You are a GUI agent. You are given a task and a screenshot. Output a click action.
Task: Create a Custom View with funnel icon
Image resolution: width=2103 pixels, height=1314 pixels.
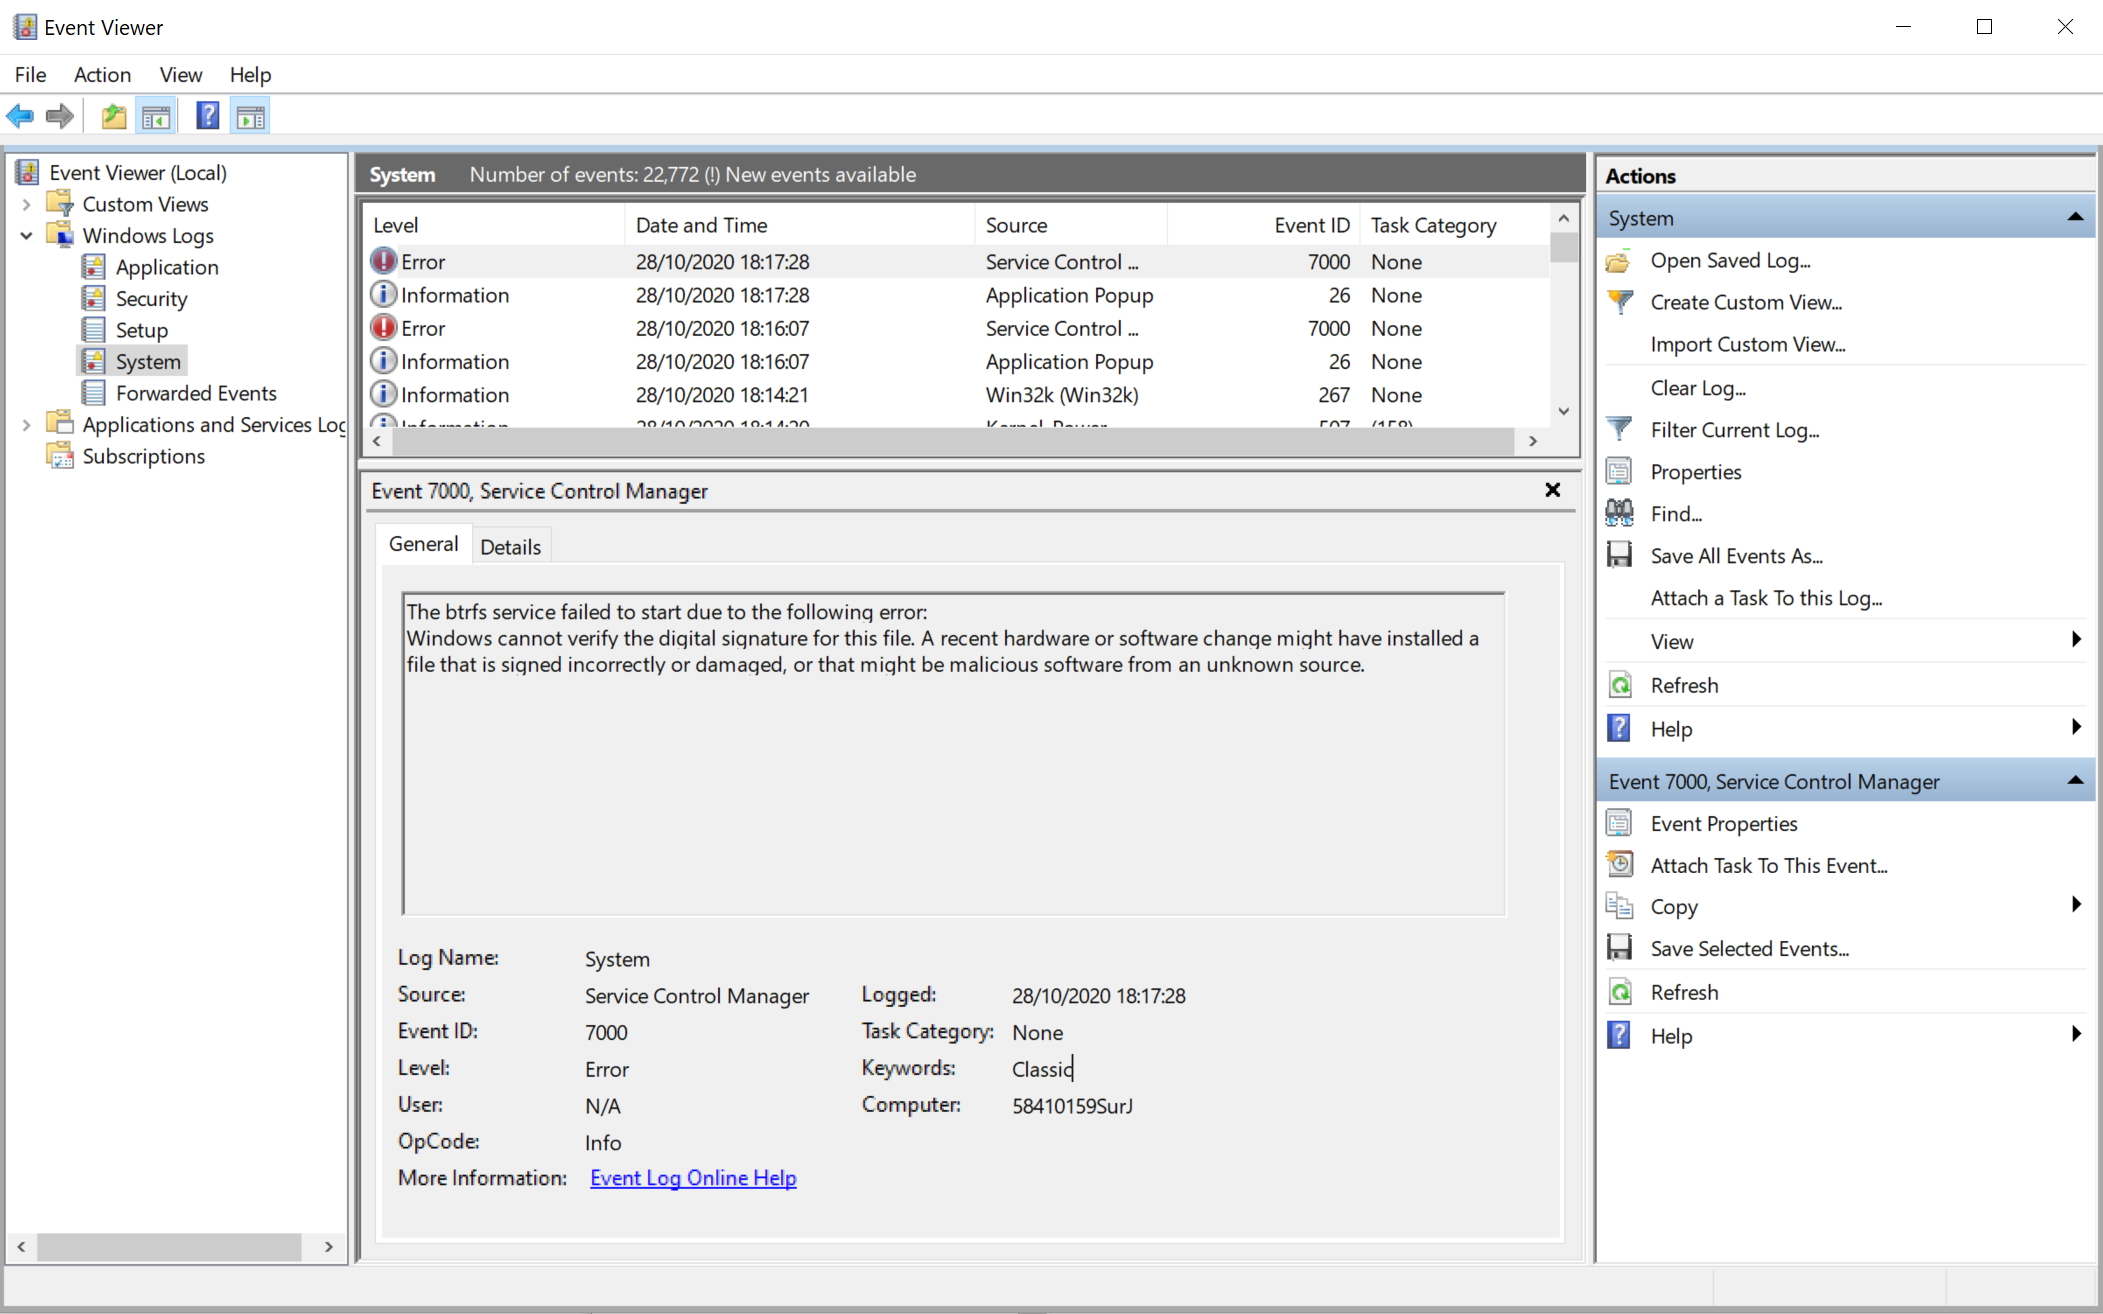[1744, 302]
